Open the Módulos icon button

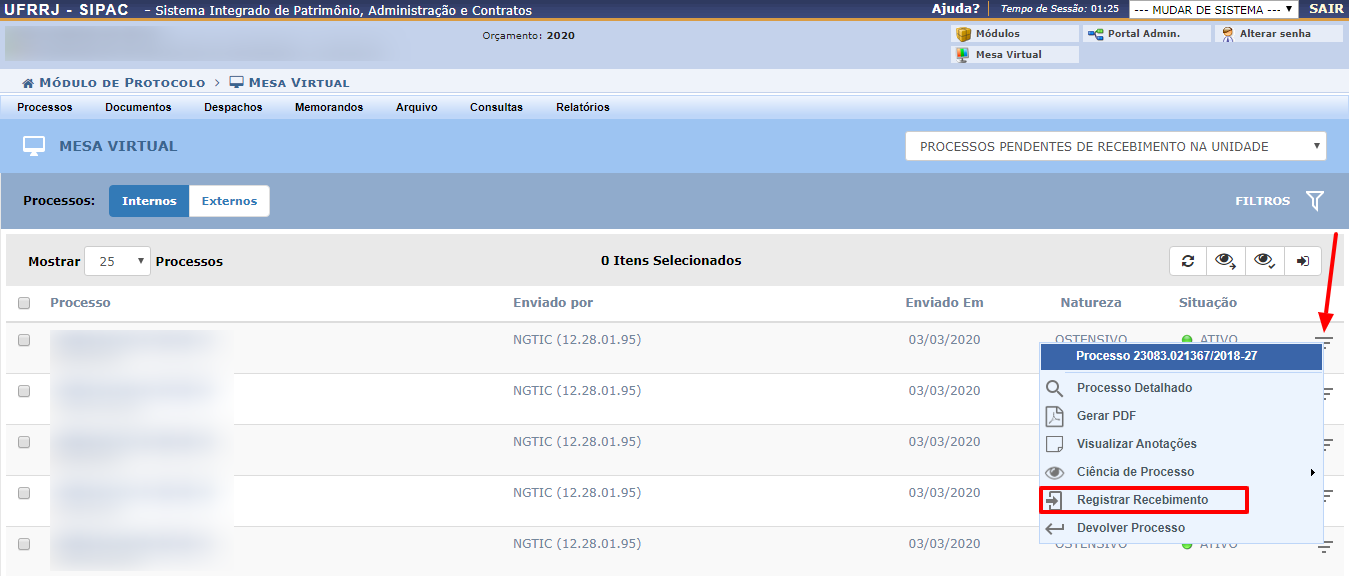tap(1014, 34)
